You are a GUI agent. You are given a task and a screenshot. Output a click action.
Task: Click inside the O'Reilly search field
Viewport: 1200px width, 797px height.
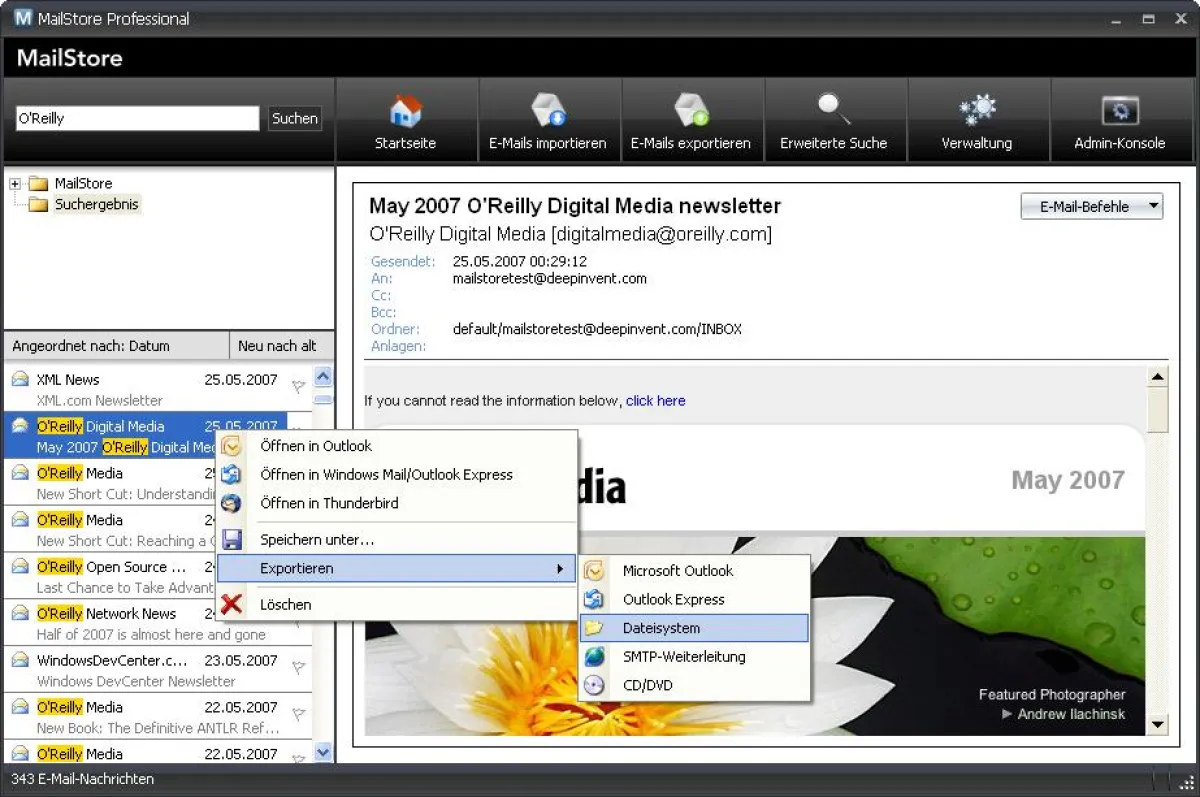[x=135, y=117]
